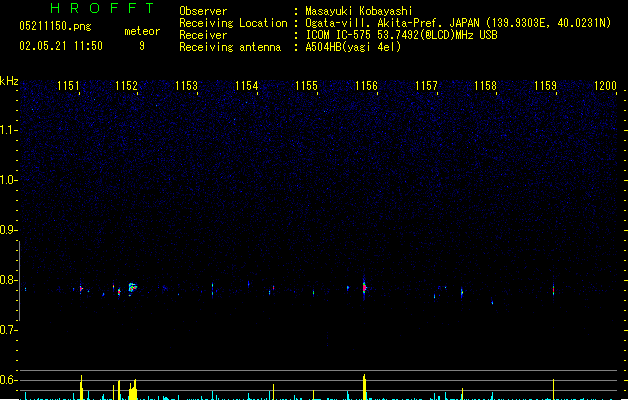This screenshot has width=629, height=400.
Task: Click the tall yellow power bar near 1156
Action: click(364, 387)
